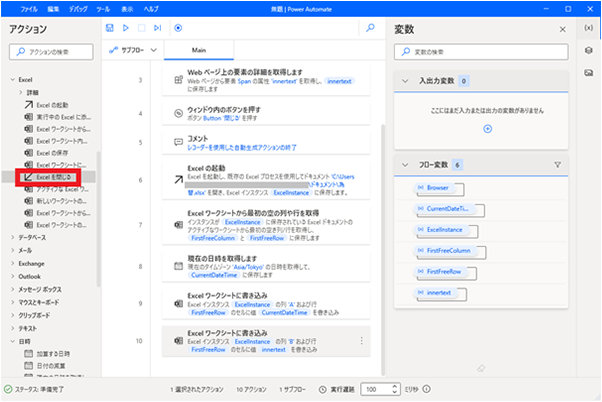
Task: Open the flow search magnifier icon
Action: point(370,28)
